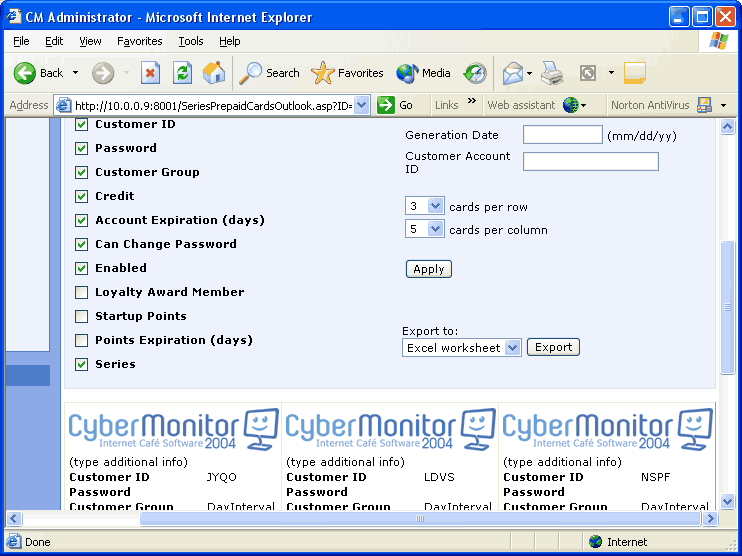Uncheck the Customer Group checkbox
This screenshot has width=742, height=556.
81,172
